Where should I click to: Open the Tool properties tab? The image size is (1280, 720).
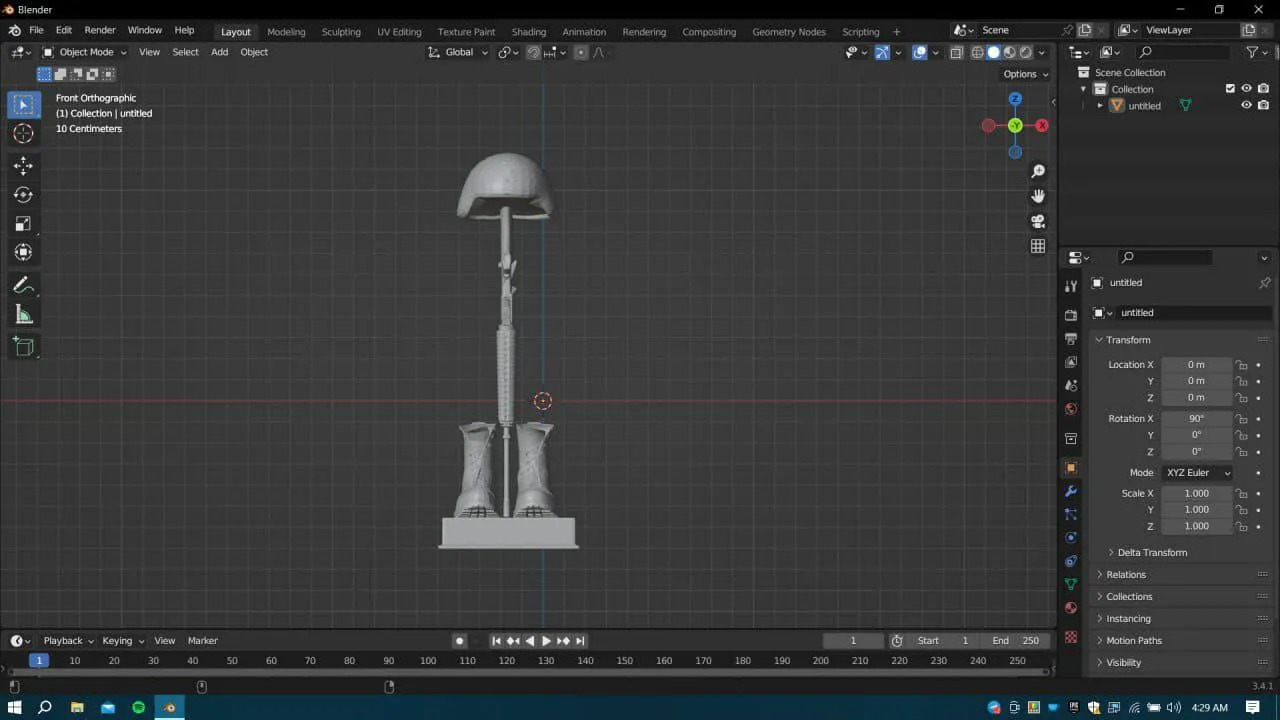(x=1071, y=287)
